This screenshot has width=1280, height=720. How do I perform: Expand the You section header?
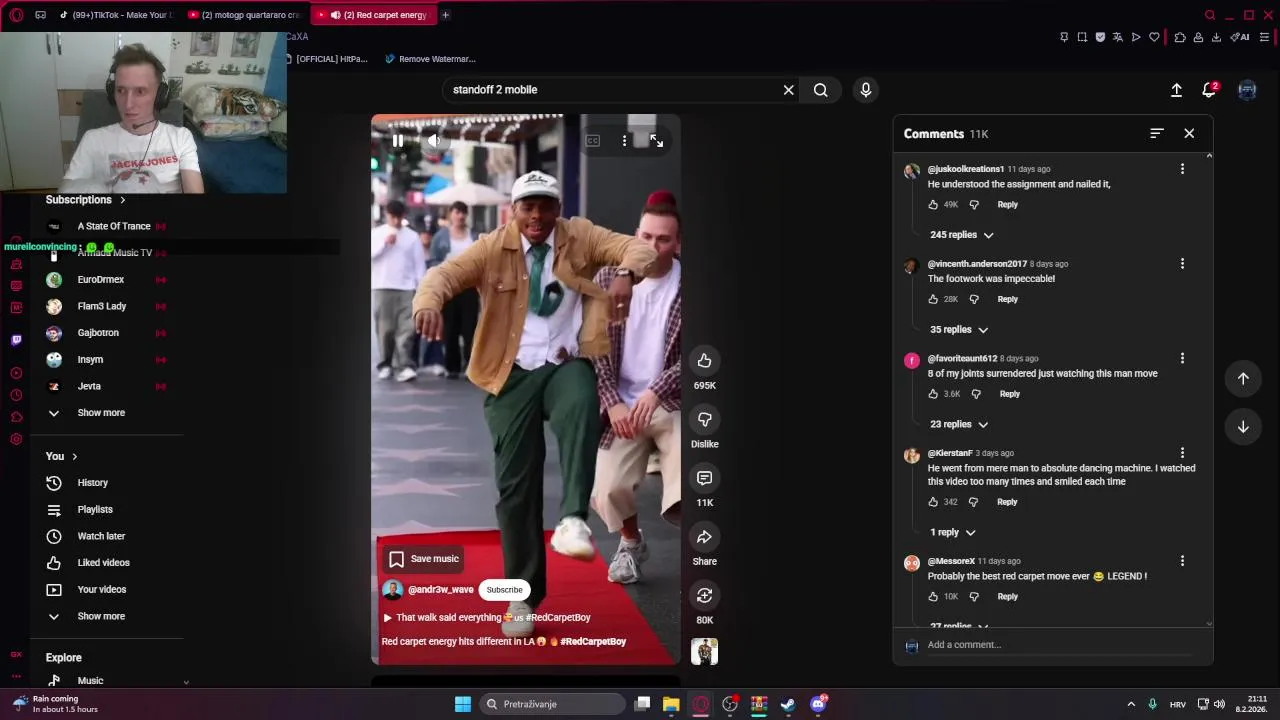pos(61,456)
